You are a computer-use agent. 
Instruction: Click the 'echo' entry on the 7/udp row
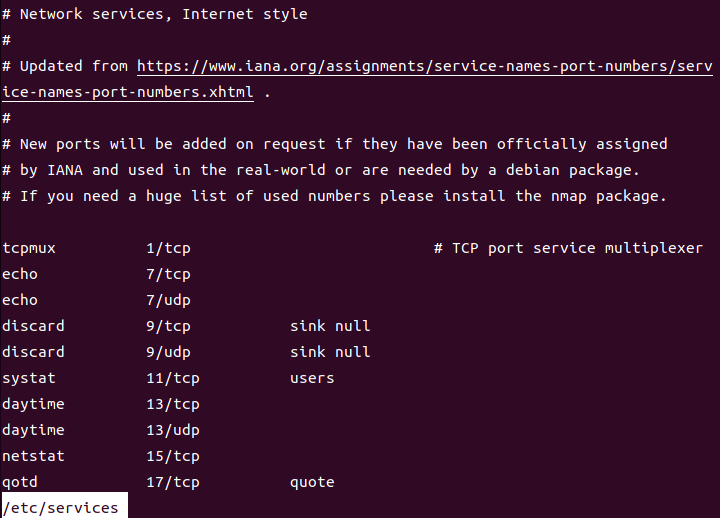tap(20, 300)
